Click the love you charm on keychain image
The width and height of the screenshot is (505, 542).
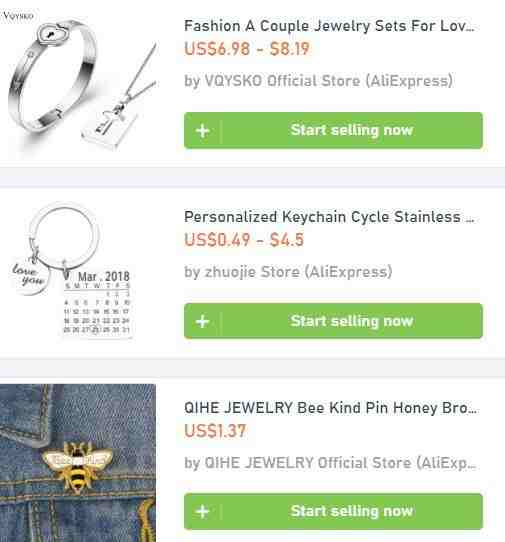[x=30, y=277]
